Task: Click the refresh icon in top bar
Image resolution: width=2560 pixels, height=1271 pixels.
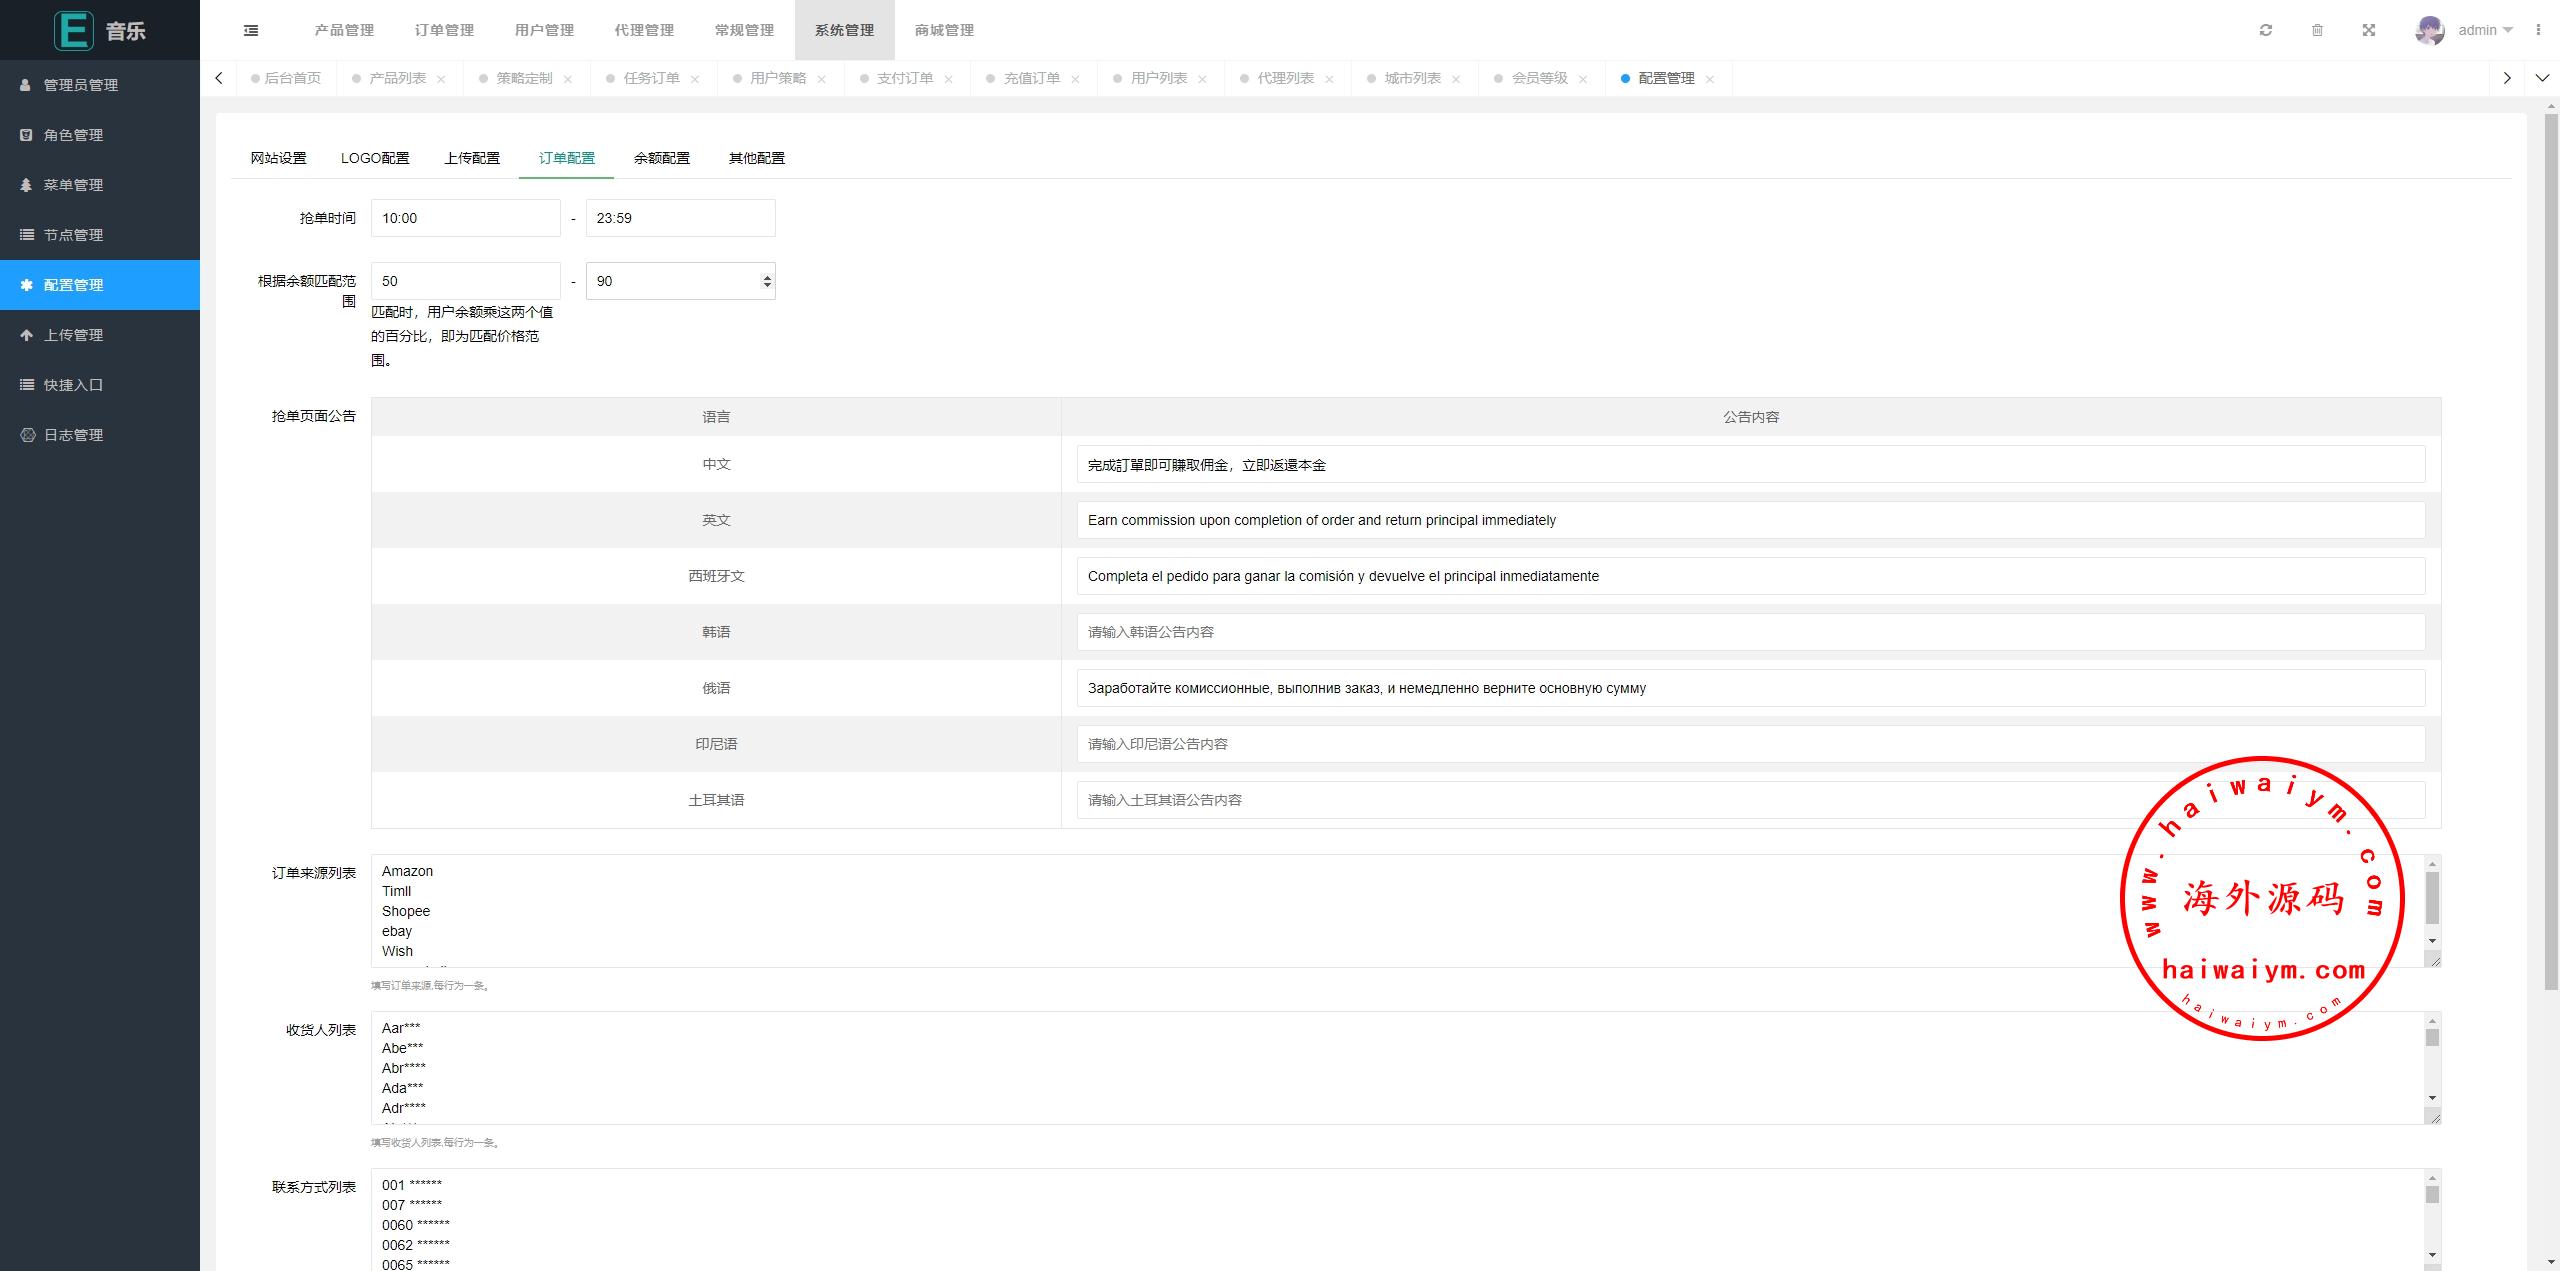Action: [2266, 30]
